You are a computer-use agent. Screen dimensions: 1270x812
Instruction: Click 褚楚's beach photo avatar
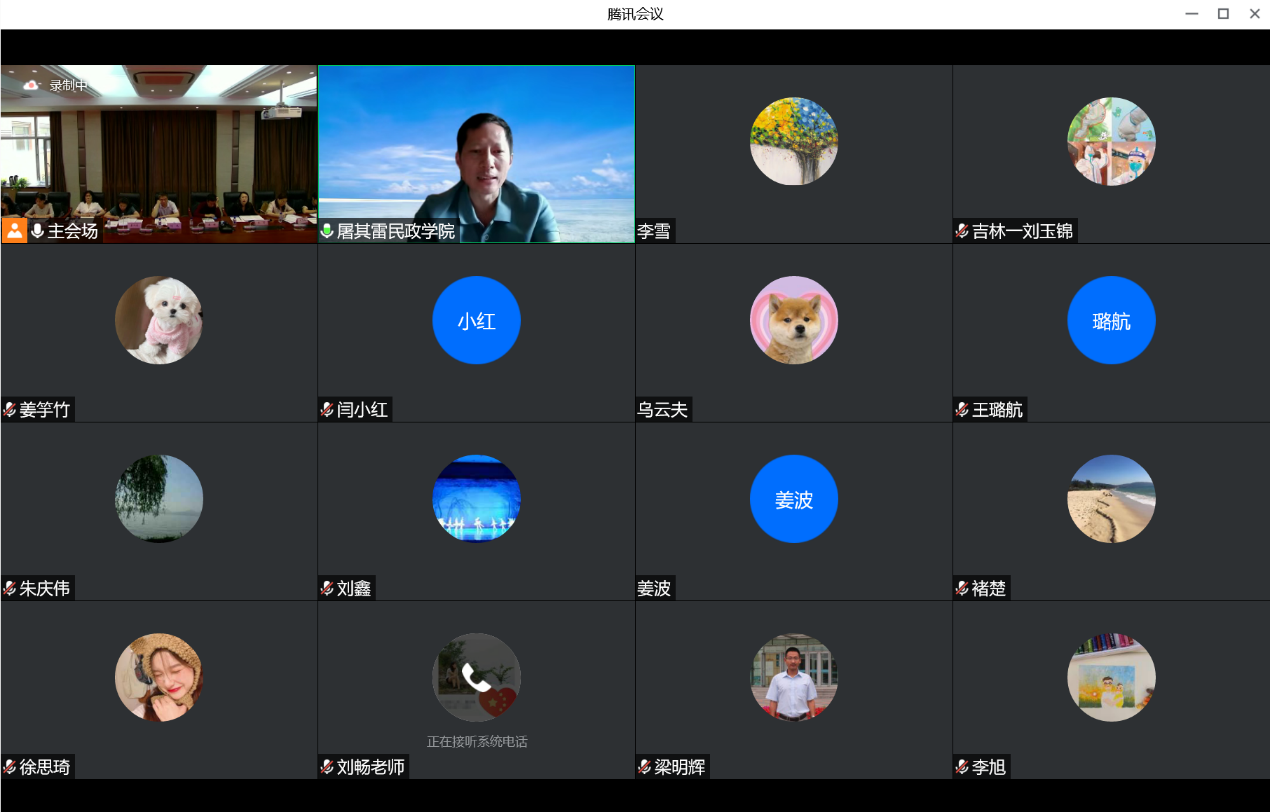pos(1111,499)
